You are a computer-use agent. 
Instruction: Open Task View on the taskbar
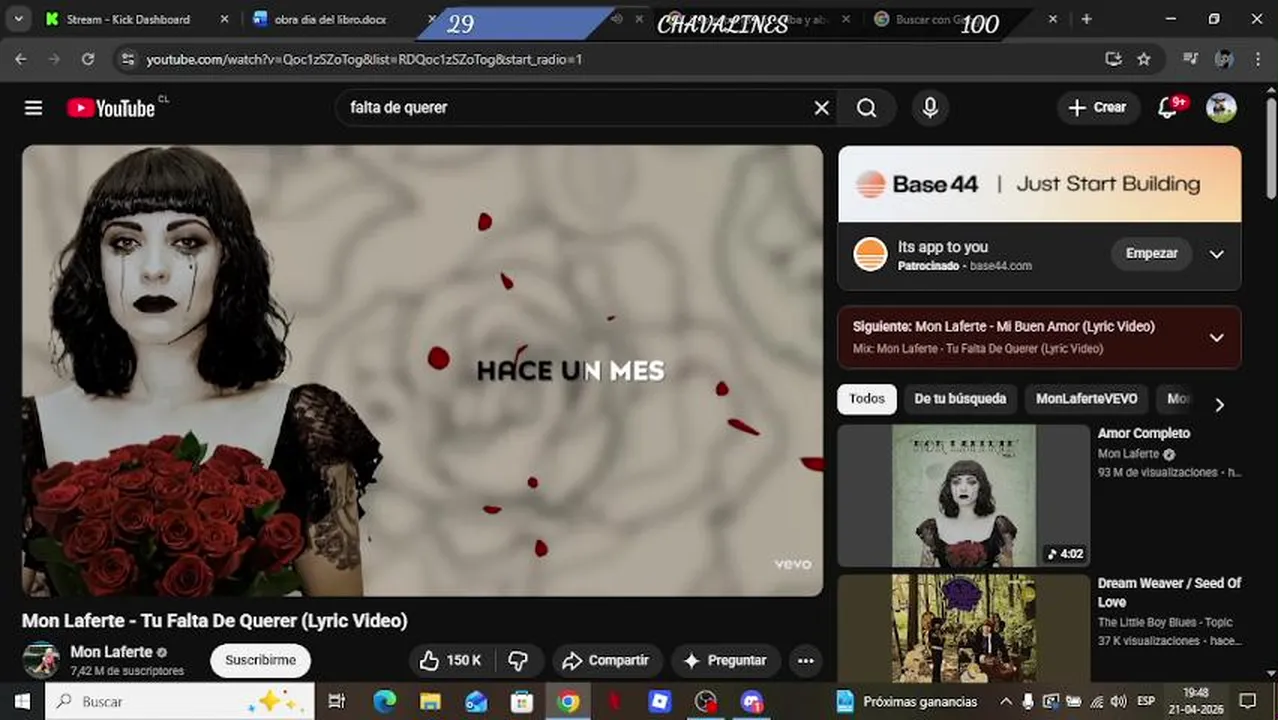click(337, 702)
